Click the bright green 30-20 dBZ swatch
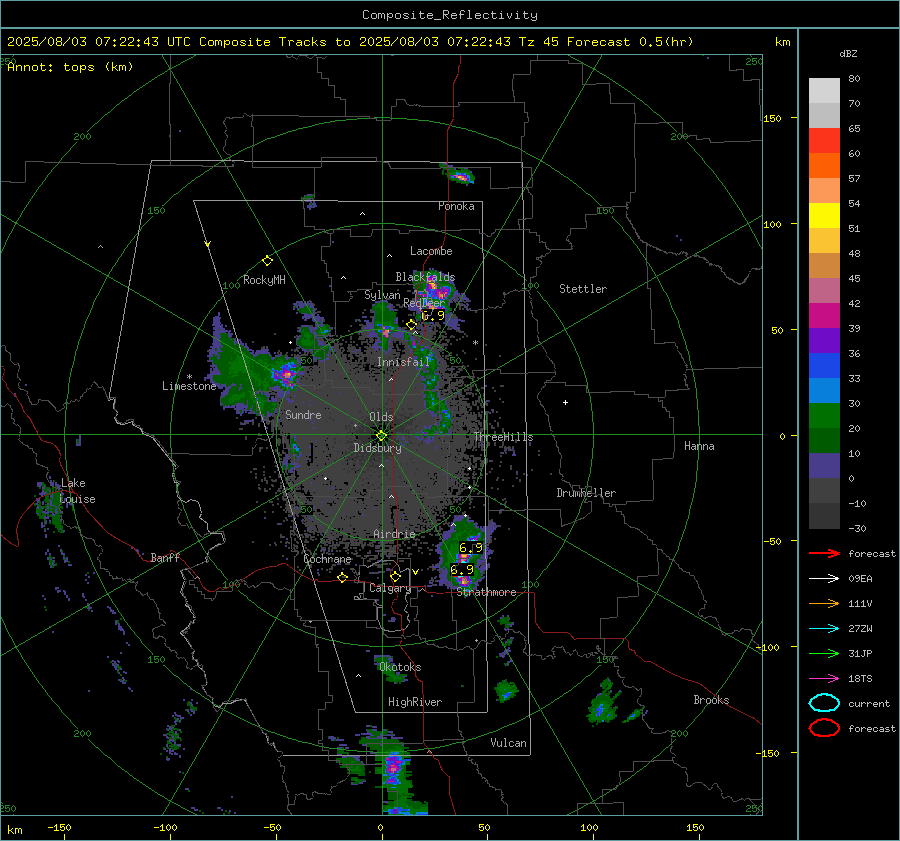The height and width of the screenshot is (841, 900). tap(824, 416)
